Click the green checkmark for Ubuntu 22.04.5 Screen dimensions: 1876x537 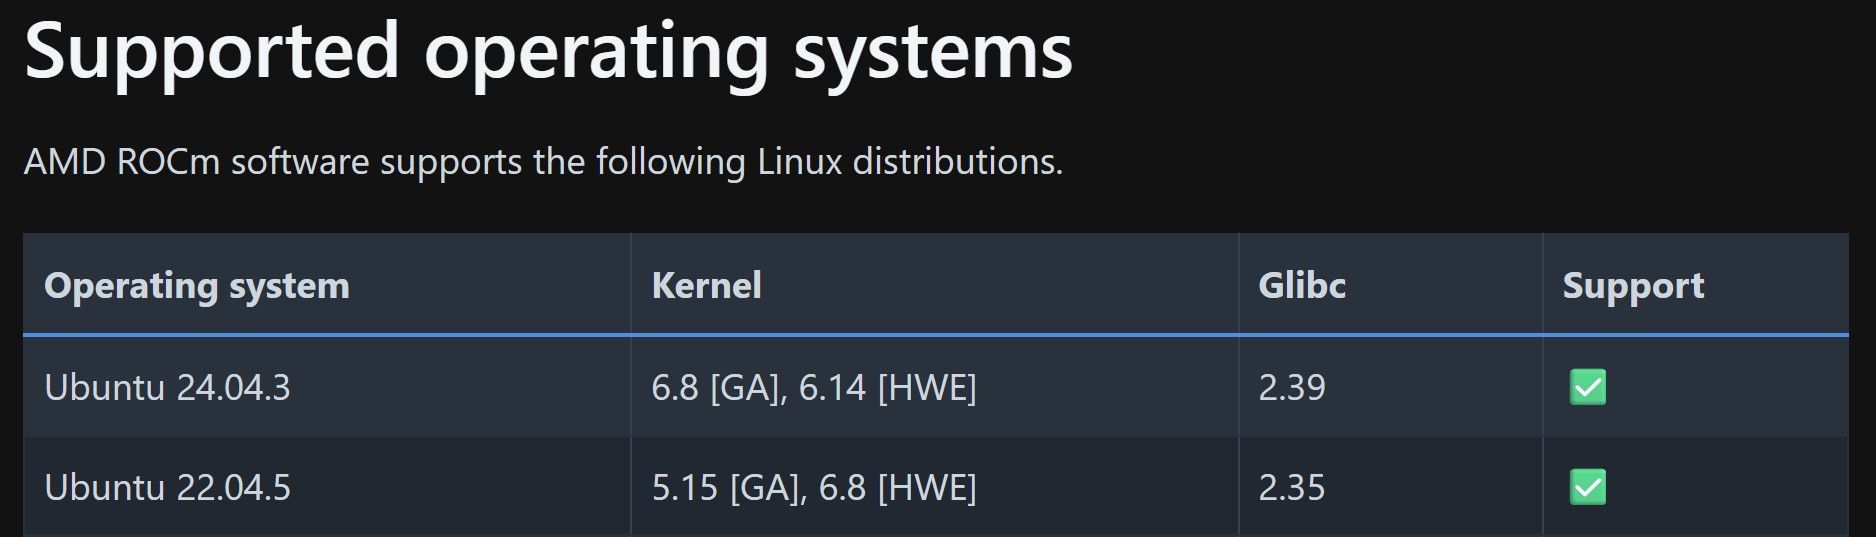point(1588,487)
